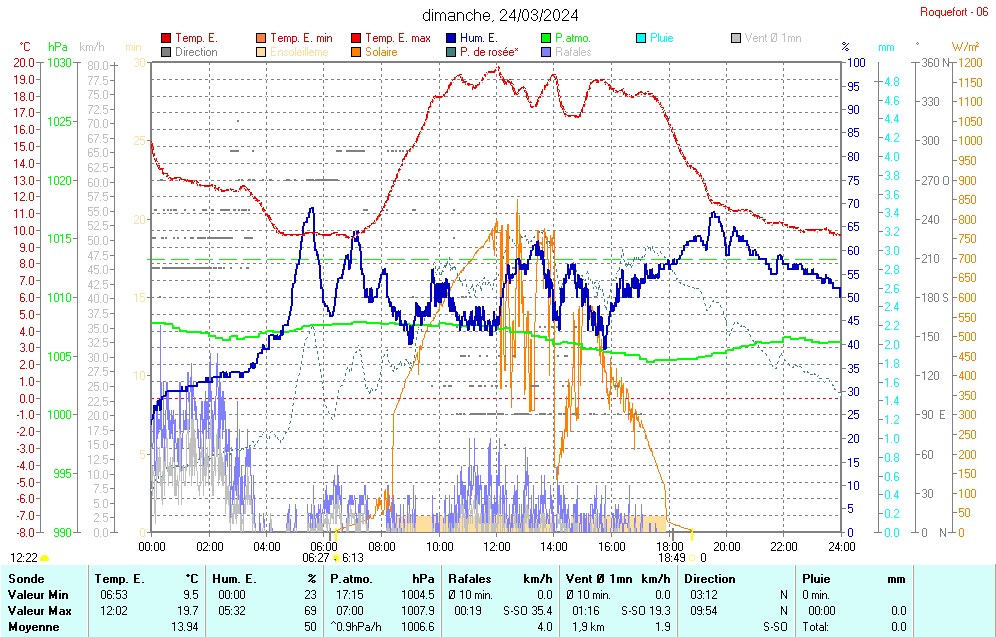Click the 03:12 direction time cell

[x=704, y=595]
